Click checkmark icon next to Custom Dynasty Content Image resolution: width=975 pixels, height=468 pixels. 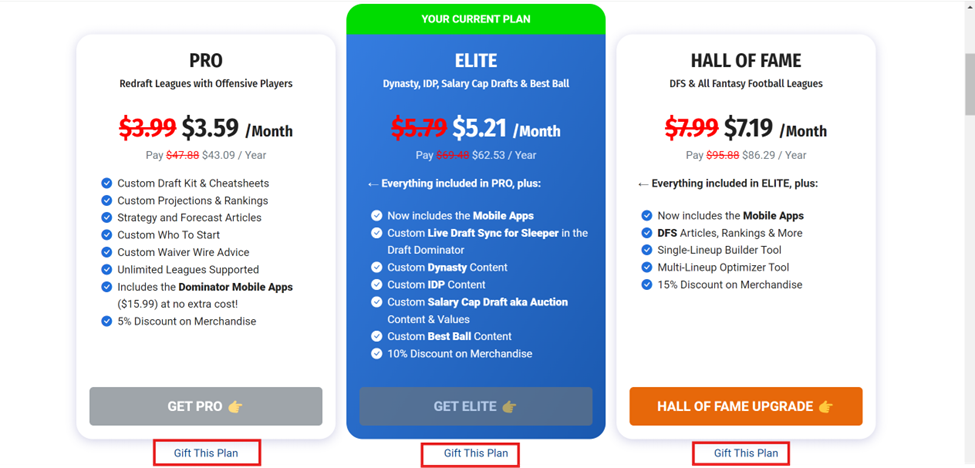click(x=376, y=267)
